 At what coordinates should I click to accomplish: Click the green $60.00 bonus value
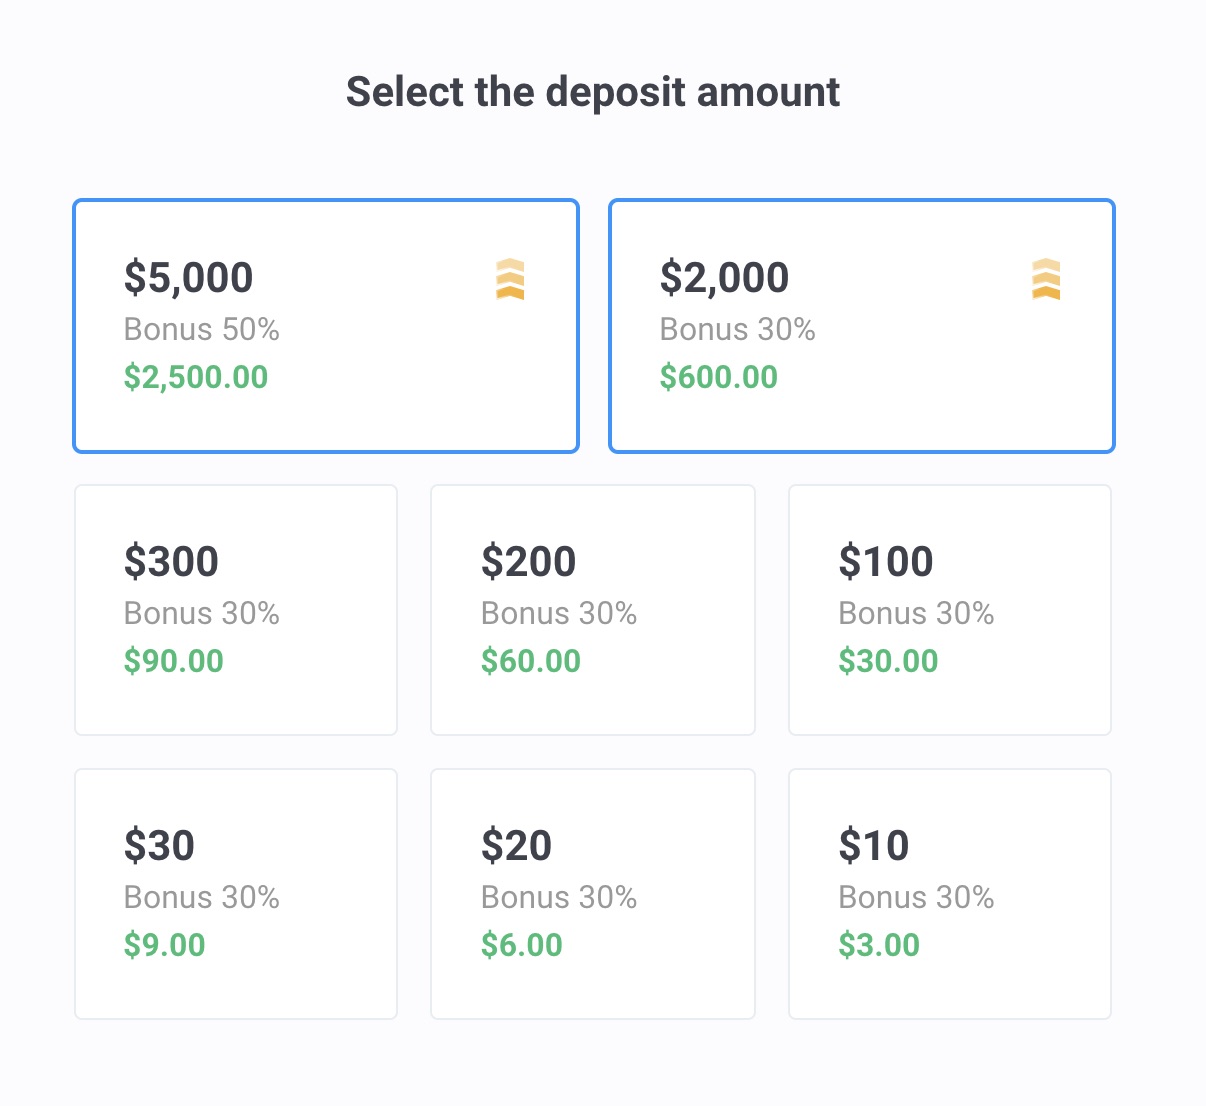(531, 661)
